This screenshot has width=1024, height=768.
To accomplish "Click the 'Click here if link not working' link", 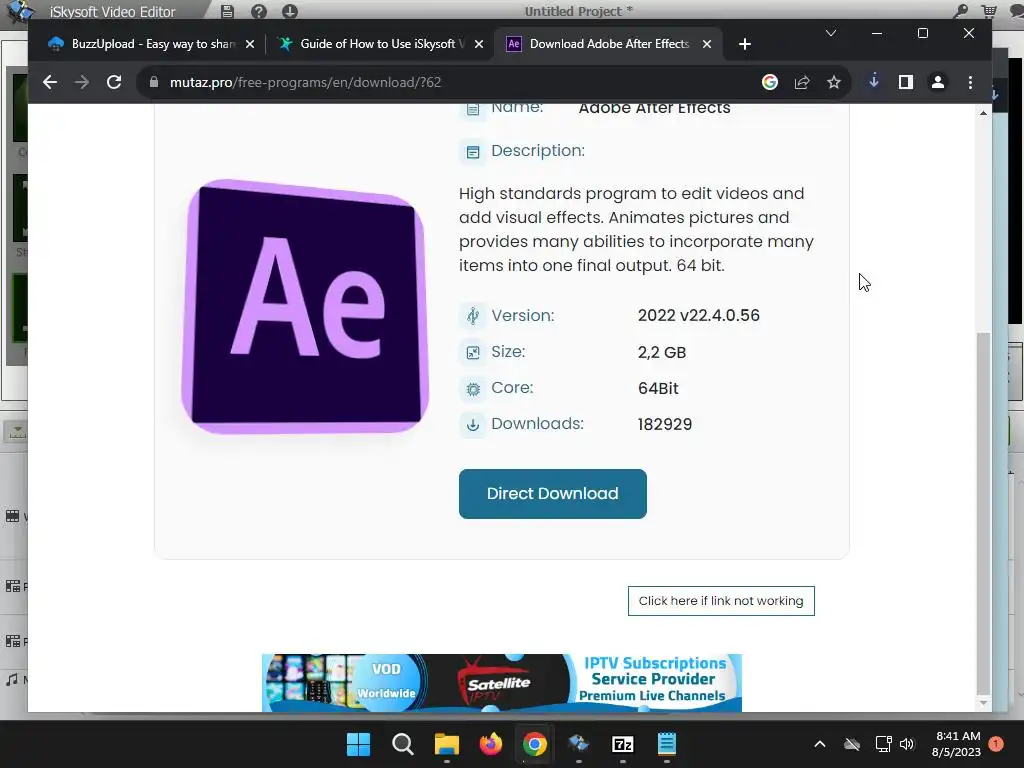I will (x=721, y=601).
